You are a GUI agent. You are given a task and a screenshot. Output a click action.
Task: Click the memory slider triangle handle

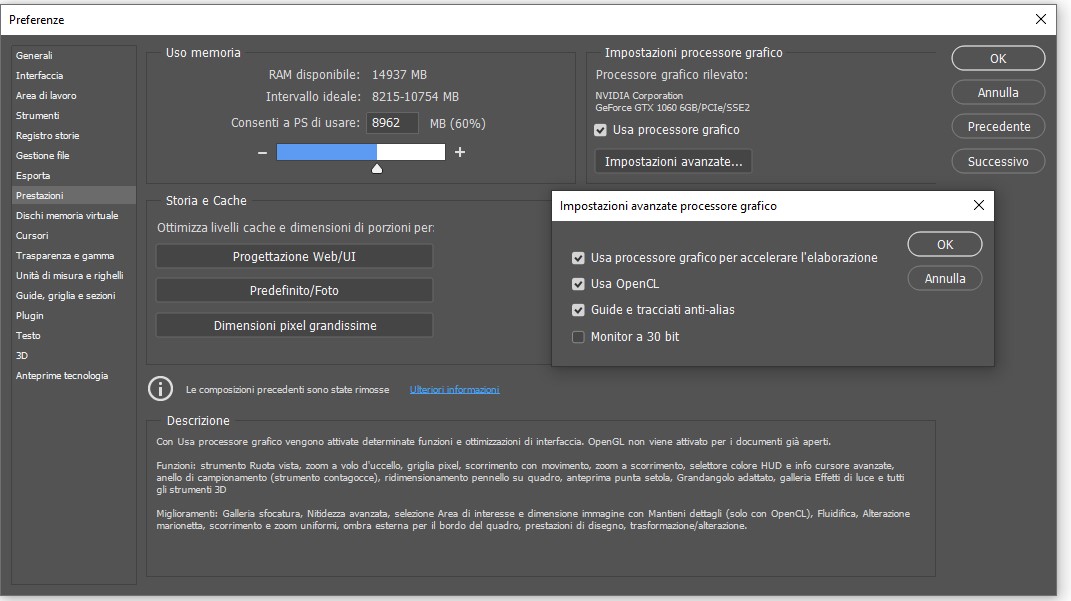pyautogui.click(x=377, y=169)
